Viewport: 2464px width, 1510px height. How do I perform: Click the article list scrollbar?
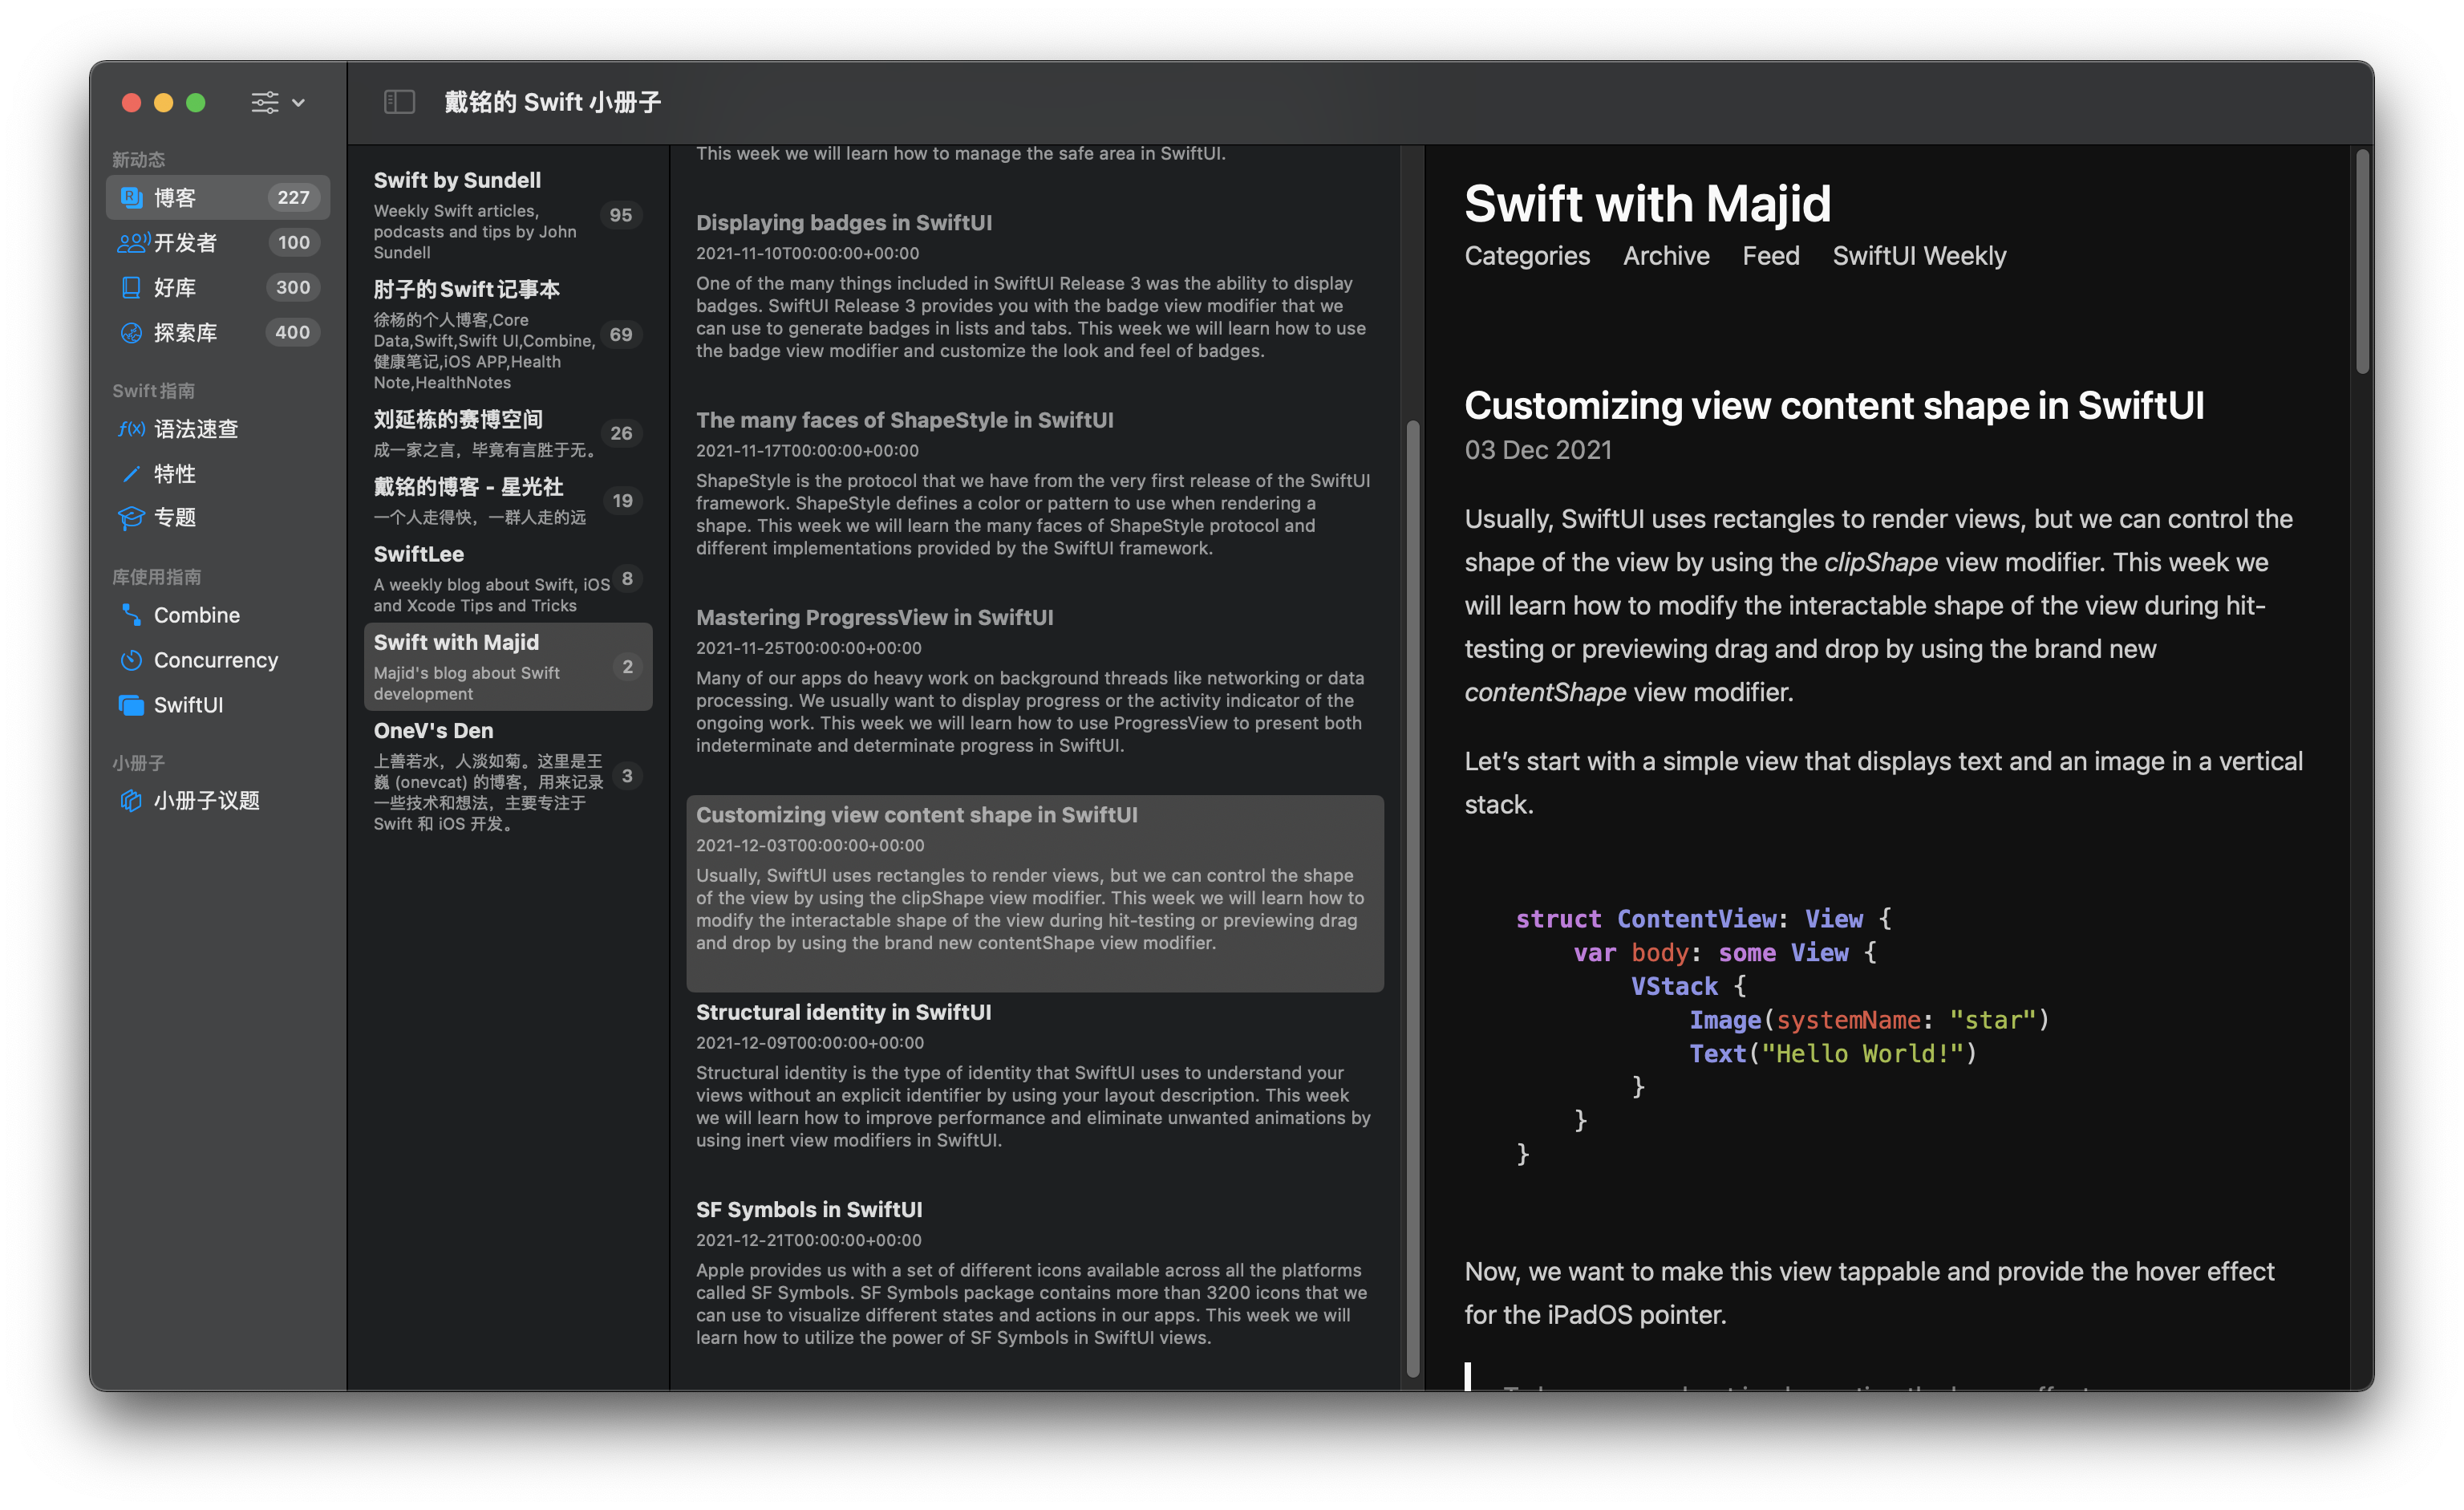tap(1413, 898)
